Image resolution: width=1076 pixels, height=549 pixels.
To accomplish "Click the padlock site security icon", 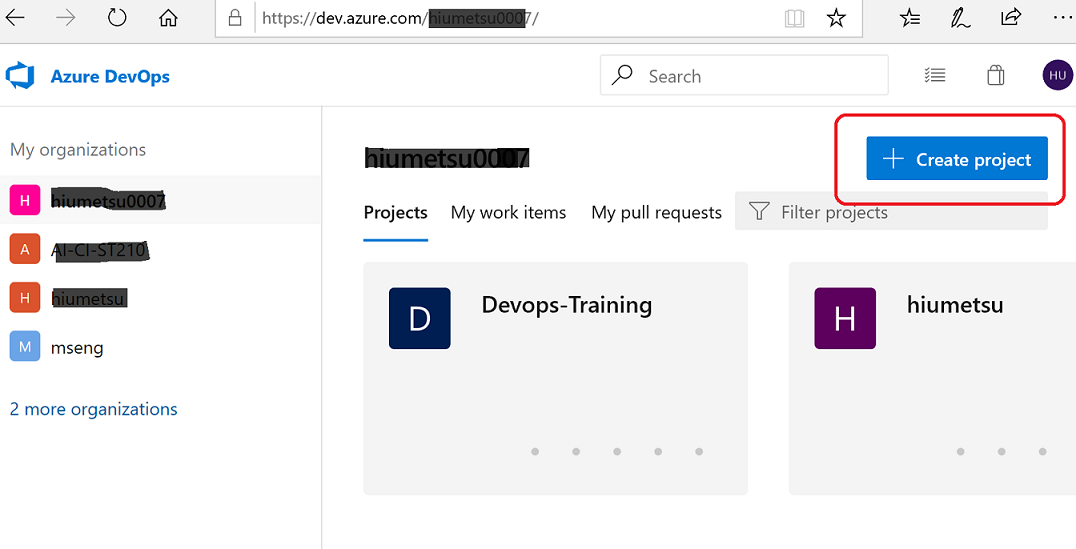I will (x=235, y=18).
